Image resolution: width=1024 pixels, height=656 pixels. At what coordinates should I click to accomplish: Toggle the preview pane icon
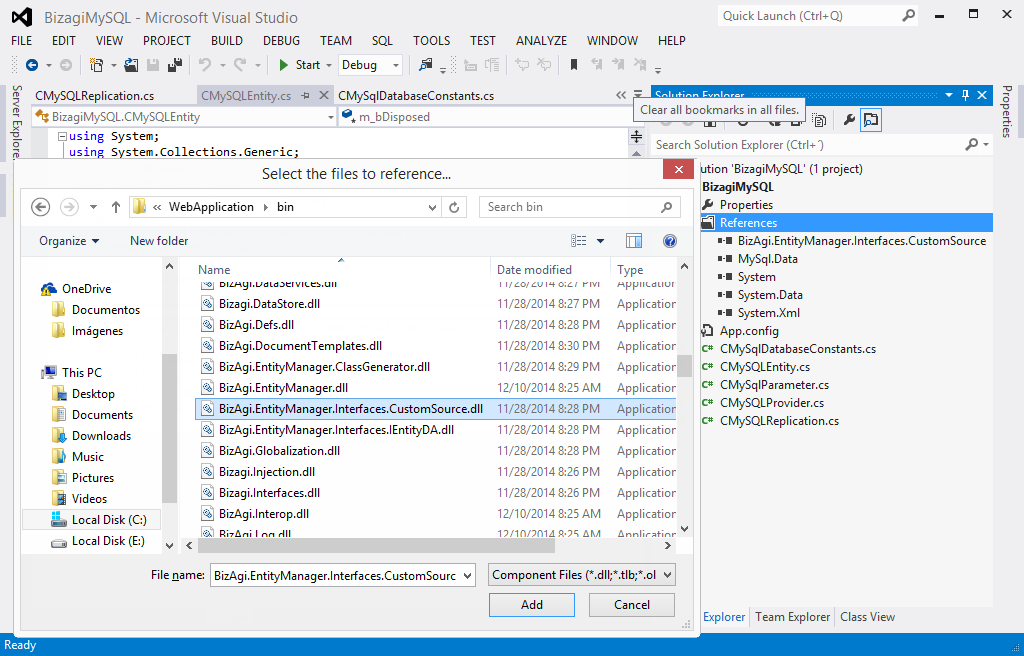(633, 241)
